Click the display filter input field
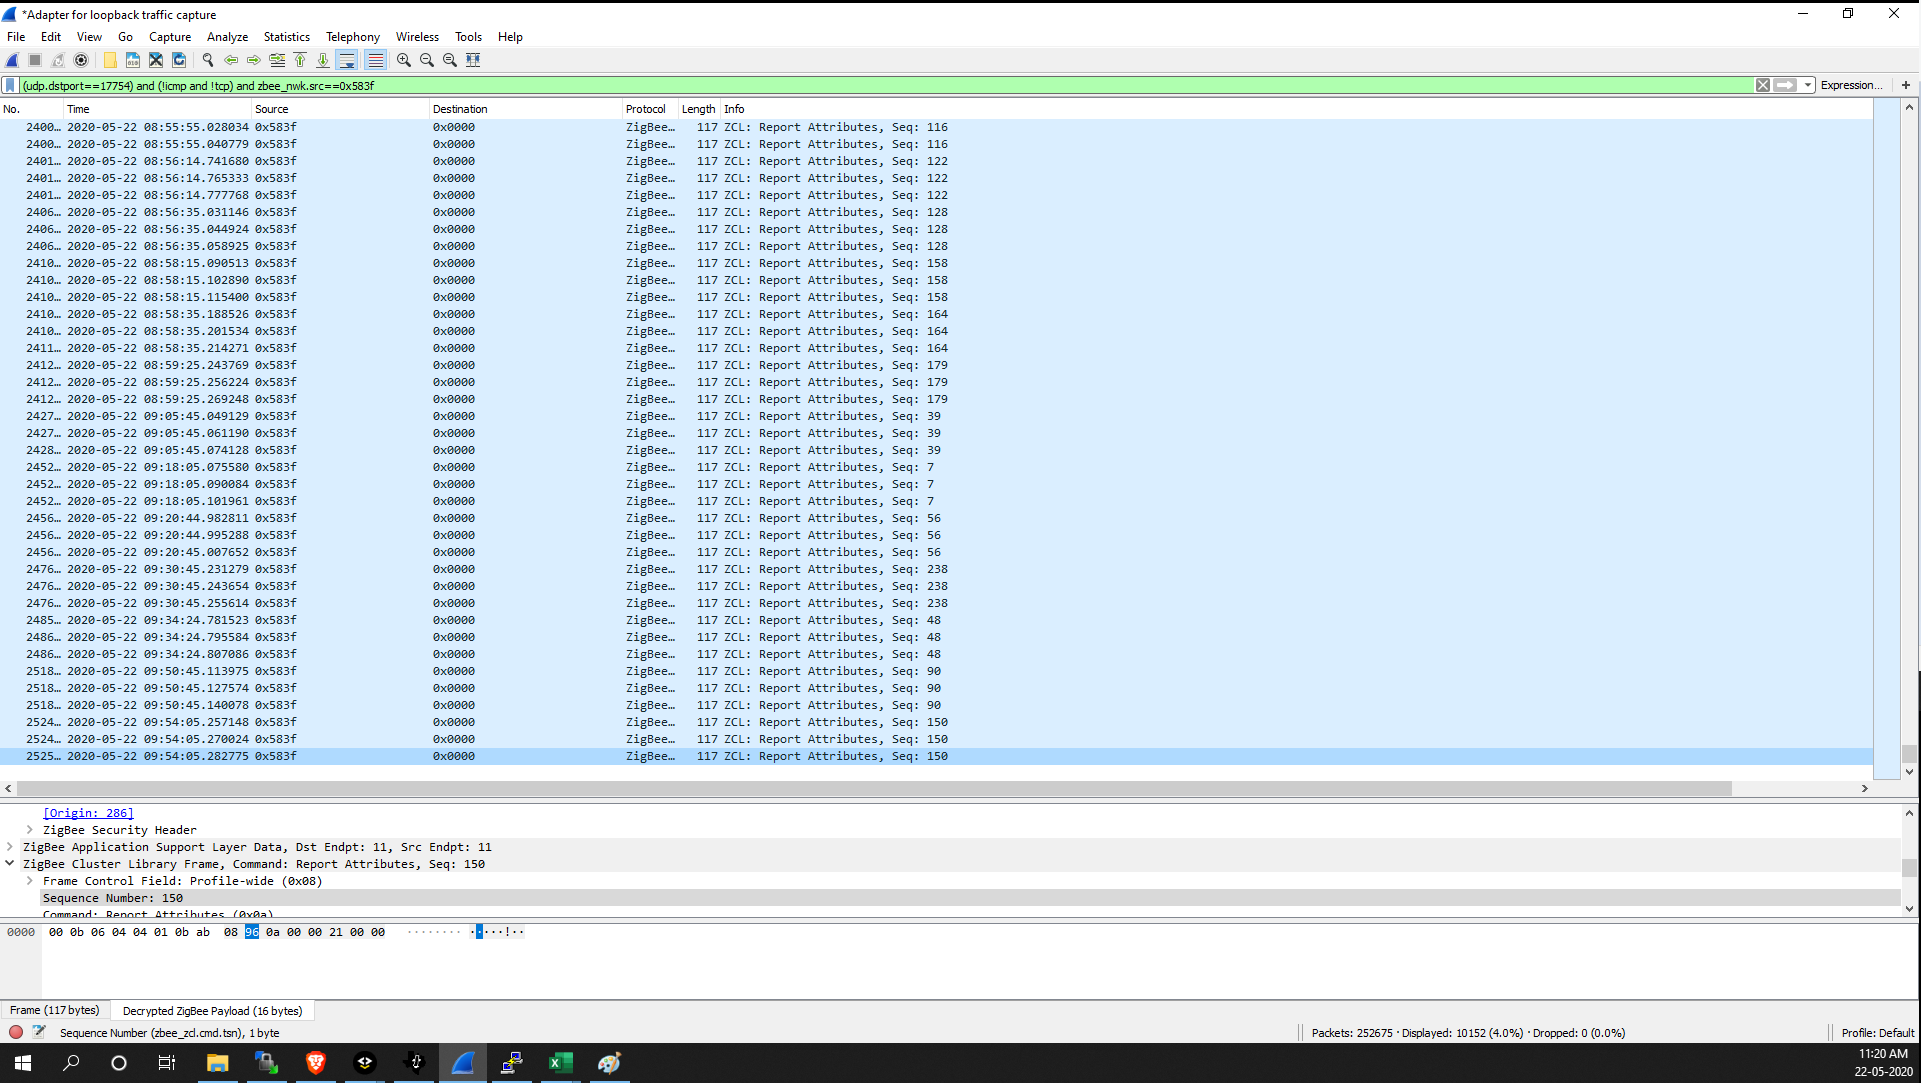The width and height of the screenshot is (1921, 1083). pos(880,86)
